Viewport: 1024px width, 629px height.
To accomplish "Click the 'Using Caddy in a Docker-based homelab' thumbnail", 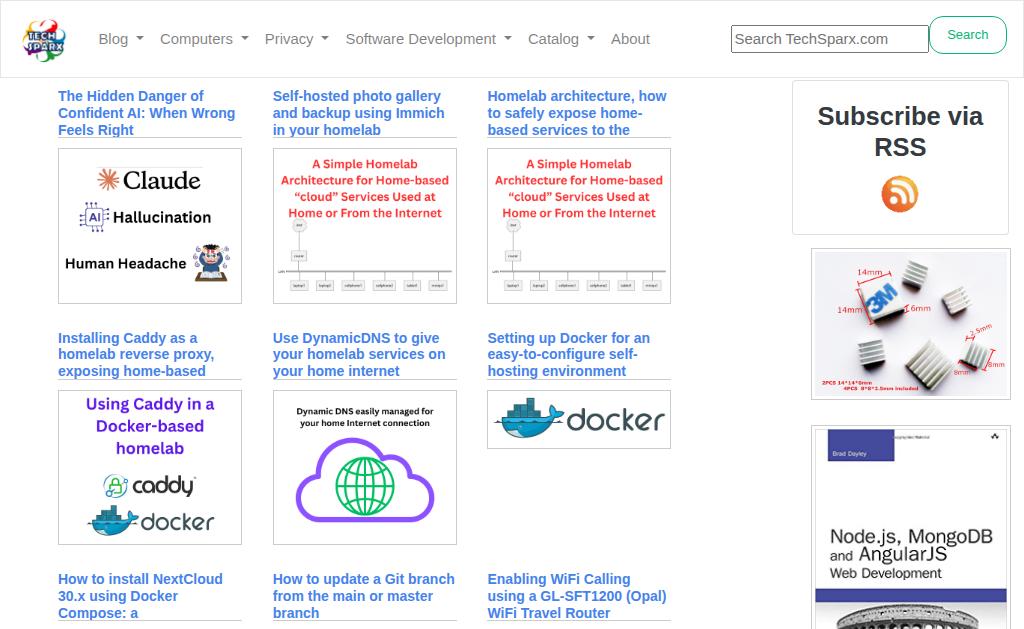I will point(150,468).
